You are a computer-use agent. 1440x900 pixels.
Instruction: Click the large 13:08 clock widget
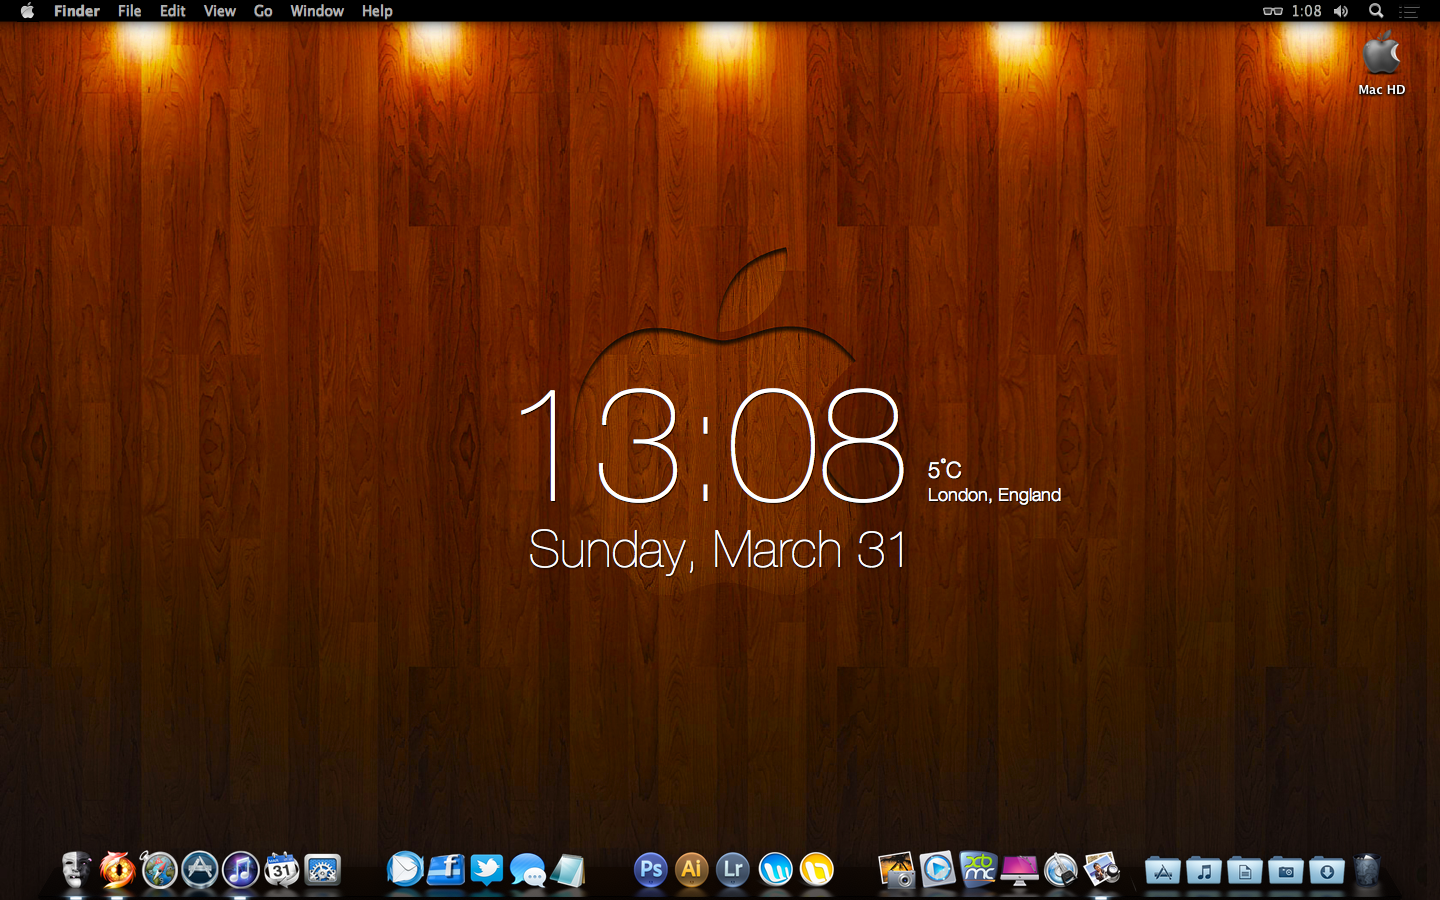point(712,445)
